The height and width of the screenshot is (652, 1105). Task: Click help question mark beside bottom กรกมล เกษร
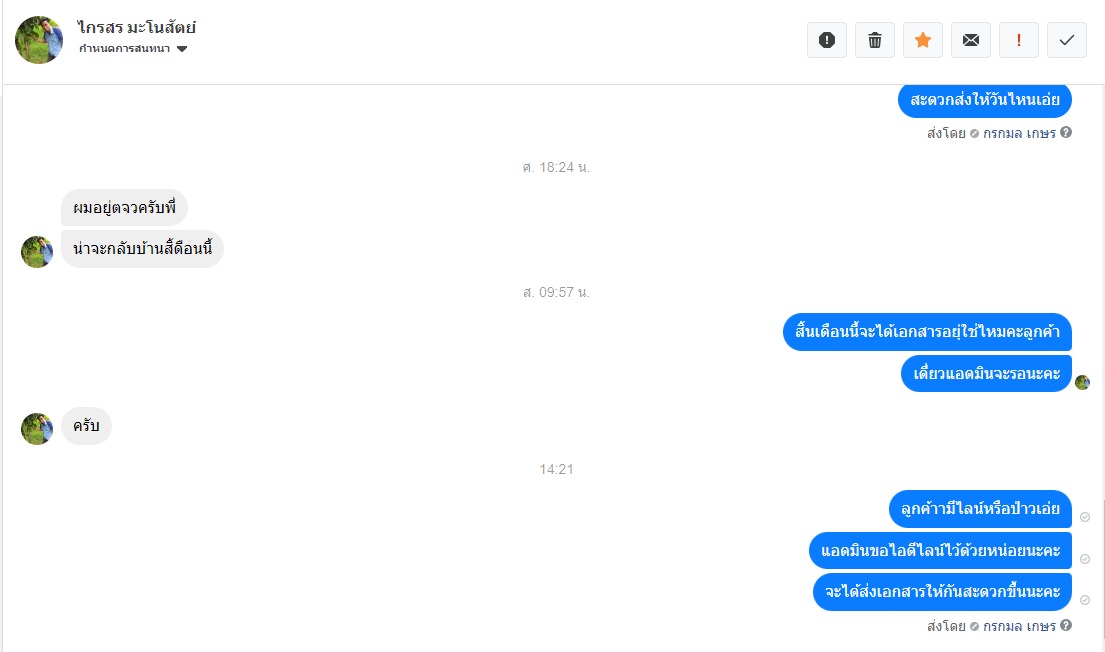click(1066, 625)
